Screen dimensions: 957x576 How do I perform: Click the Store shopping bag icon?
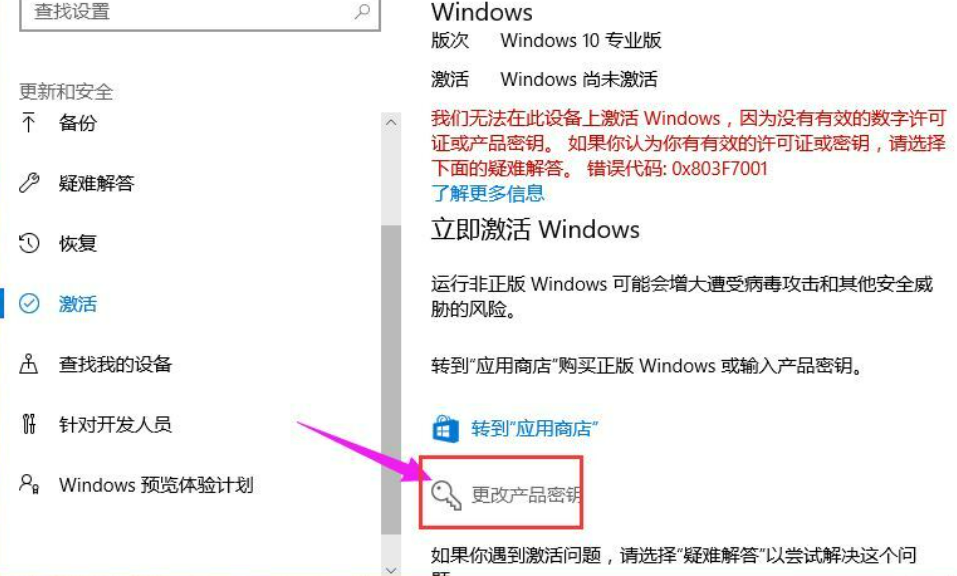[446, 428]
